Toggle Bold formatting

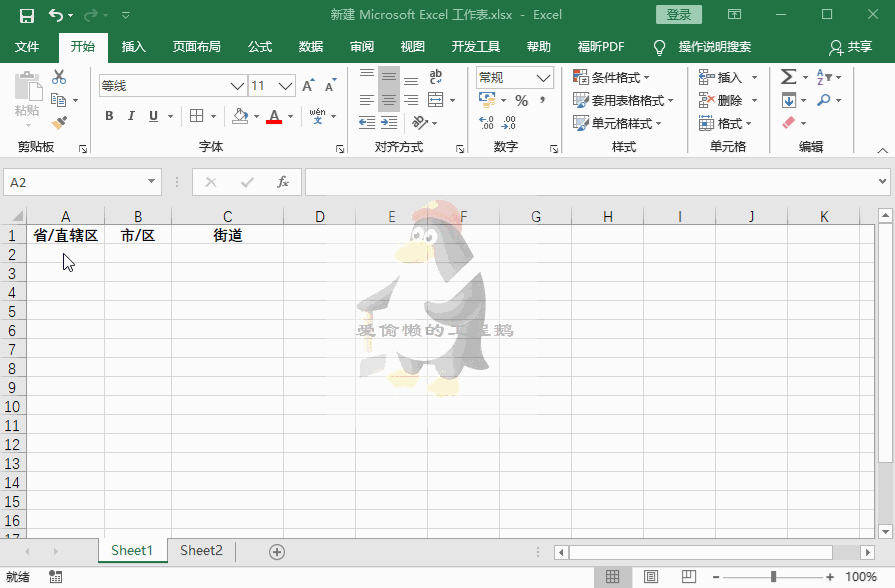click(x=109, y=116)
